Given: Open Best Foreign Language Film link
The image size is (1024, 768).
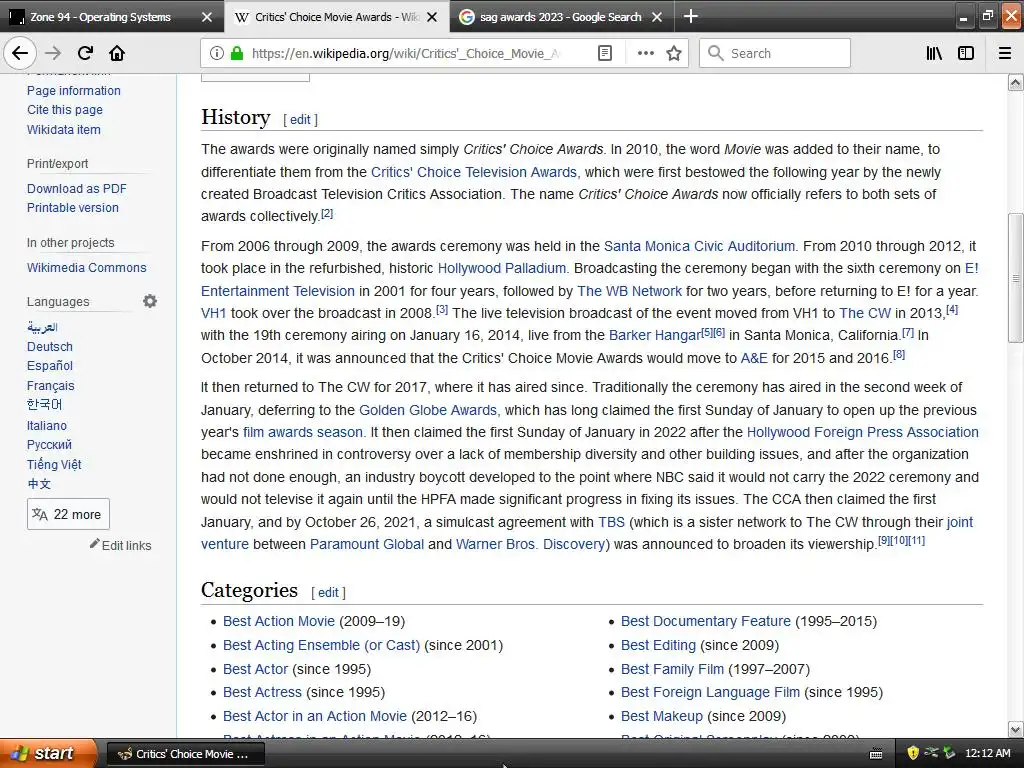Looking at the screenshot, I should click(x=710, y=692).
